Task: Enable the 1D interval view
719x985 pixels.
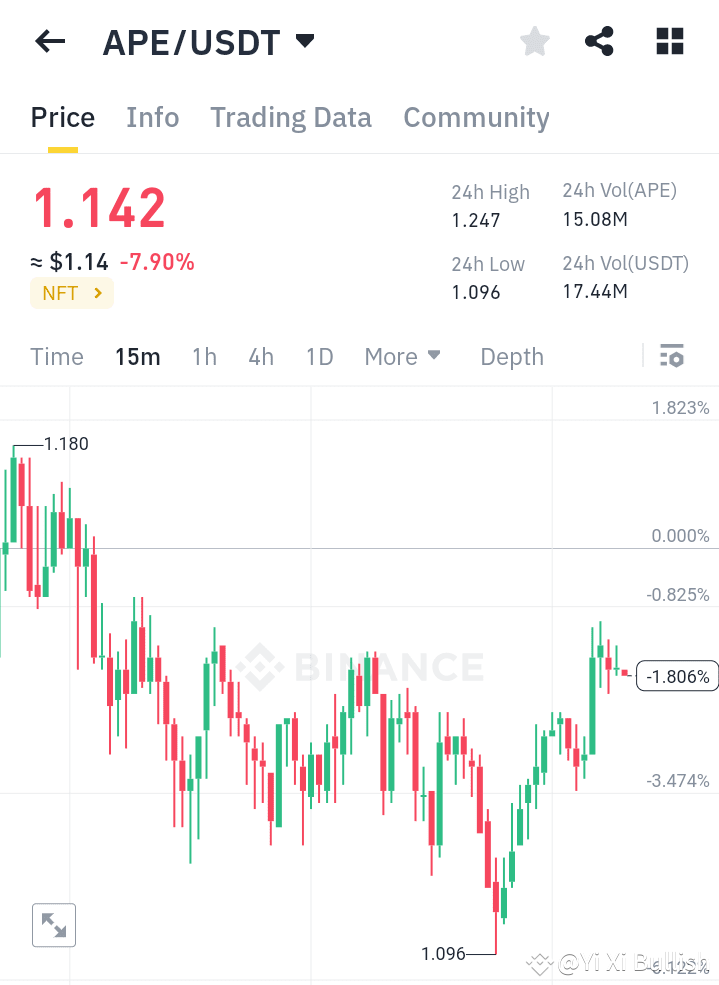Action: point(319,356)
